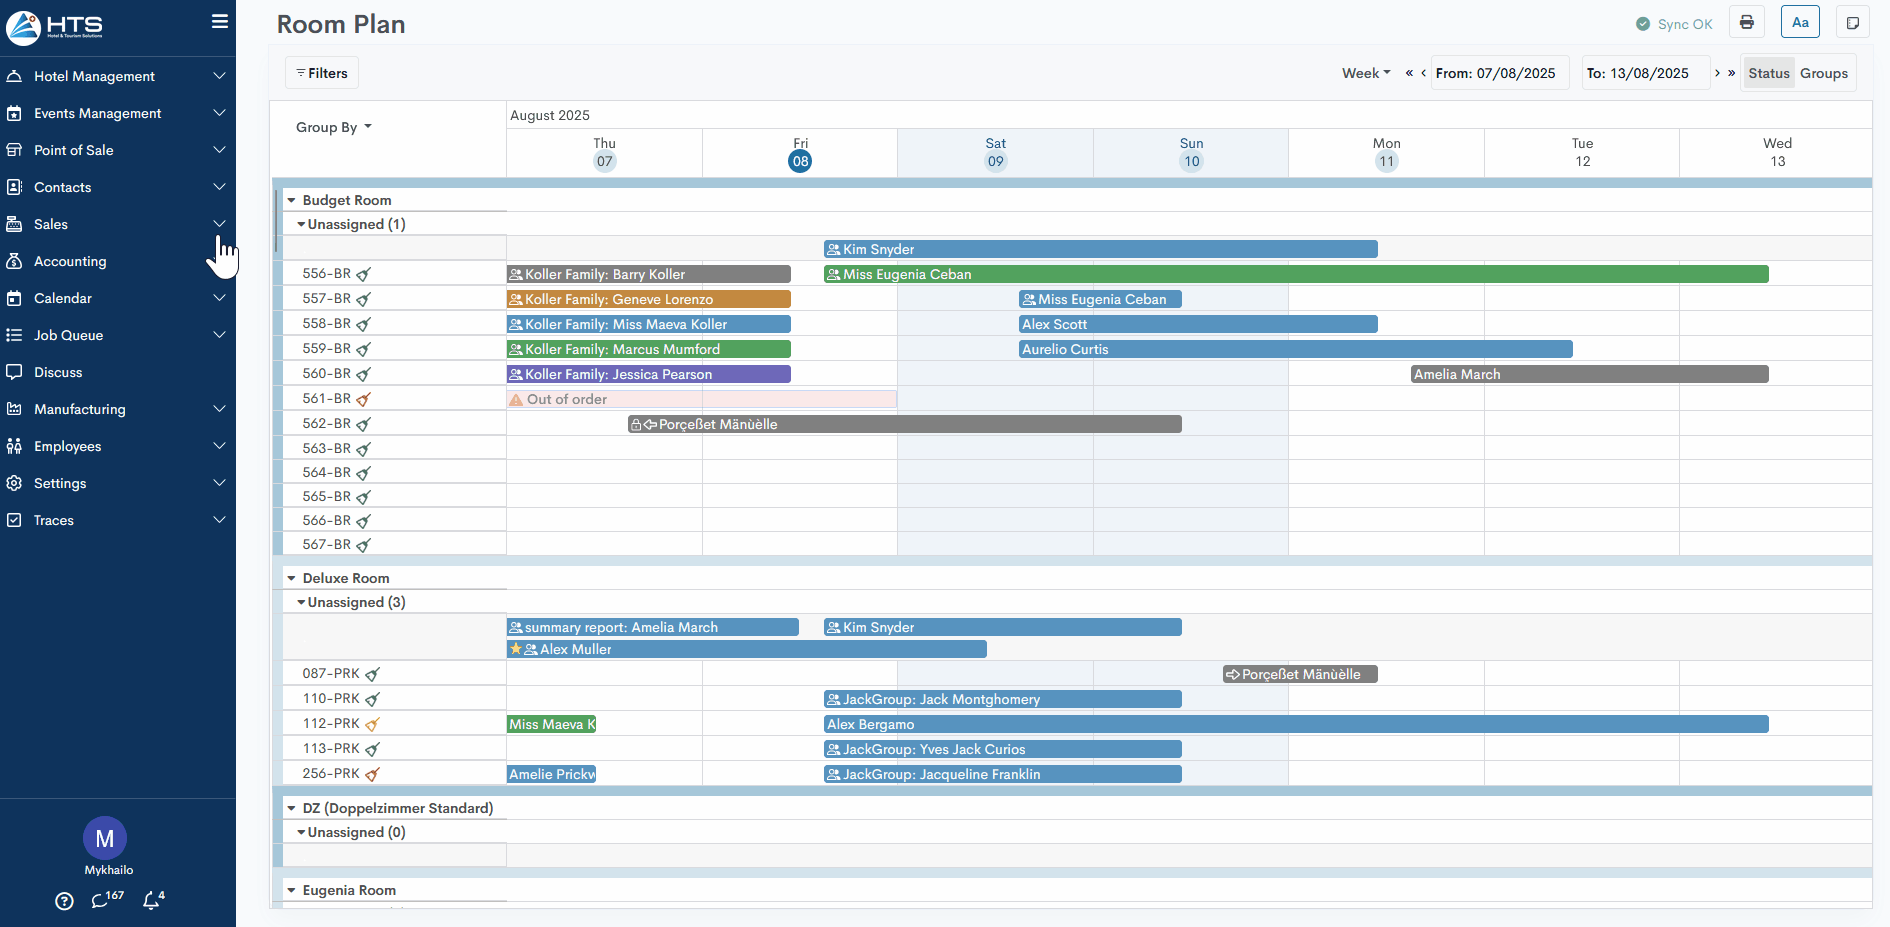This screenshot has width=1890, height=927.
Task: Click the print icon in header
Action: (1746, 23)
